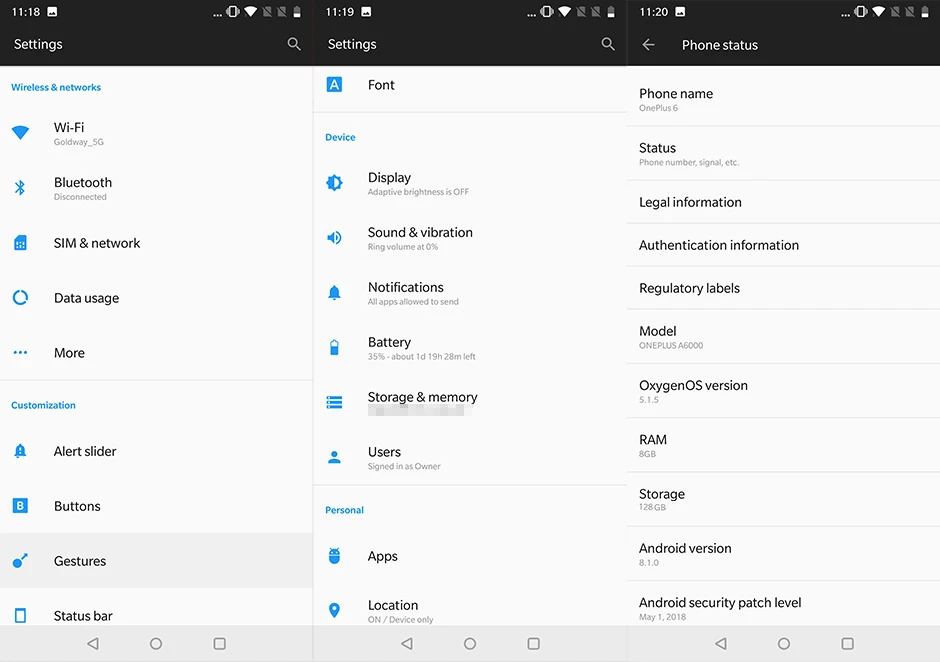Screen dimensions: 940x662
Task: Tap the search icon in middle Settings screen
Action: pyautogui.click(x=608, y=44)
